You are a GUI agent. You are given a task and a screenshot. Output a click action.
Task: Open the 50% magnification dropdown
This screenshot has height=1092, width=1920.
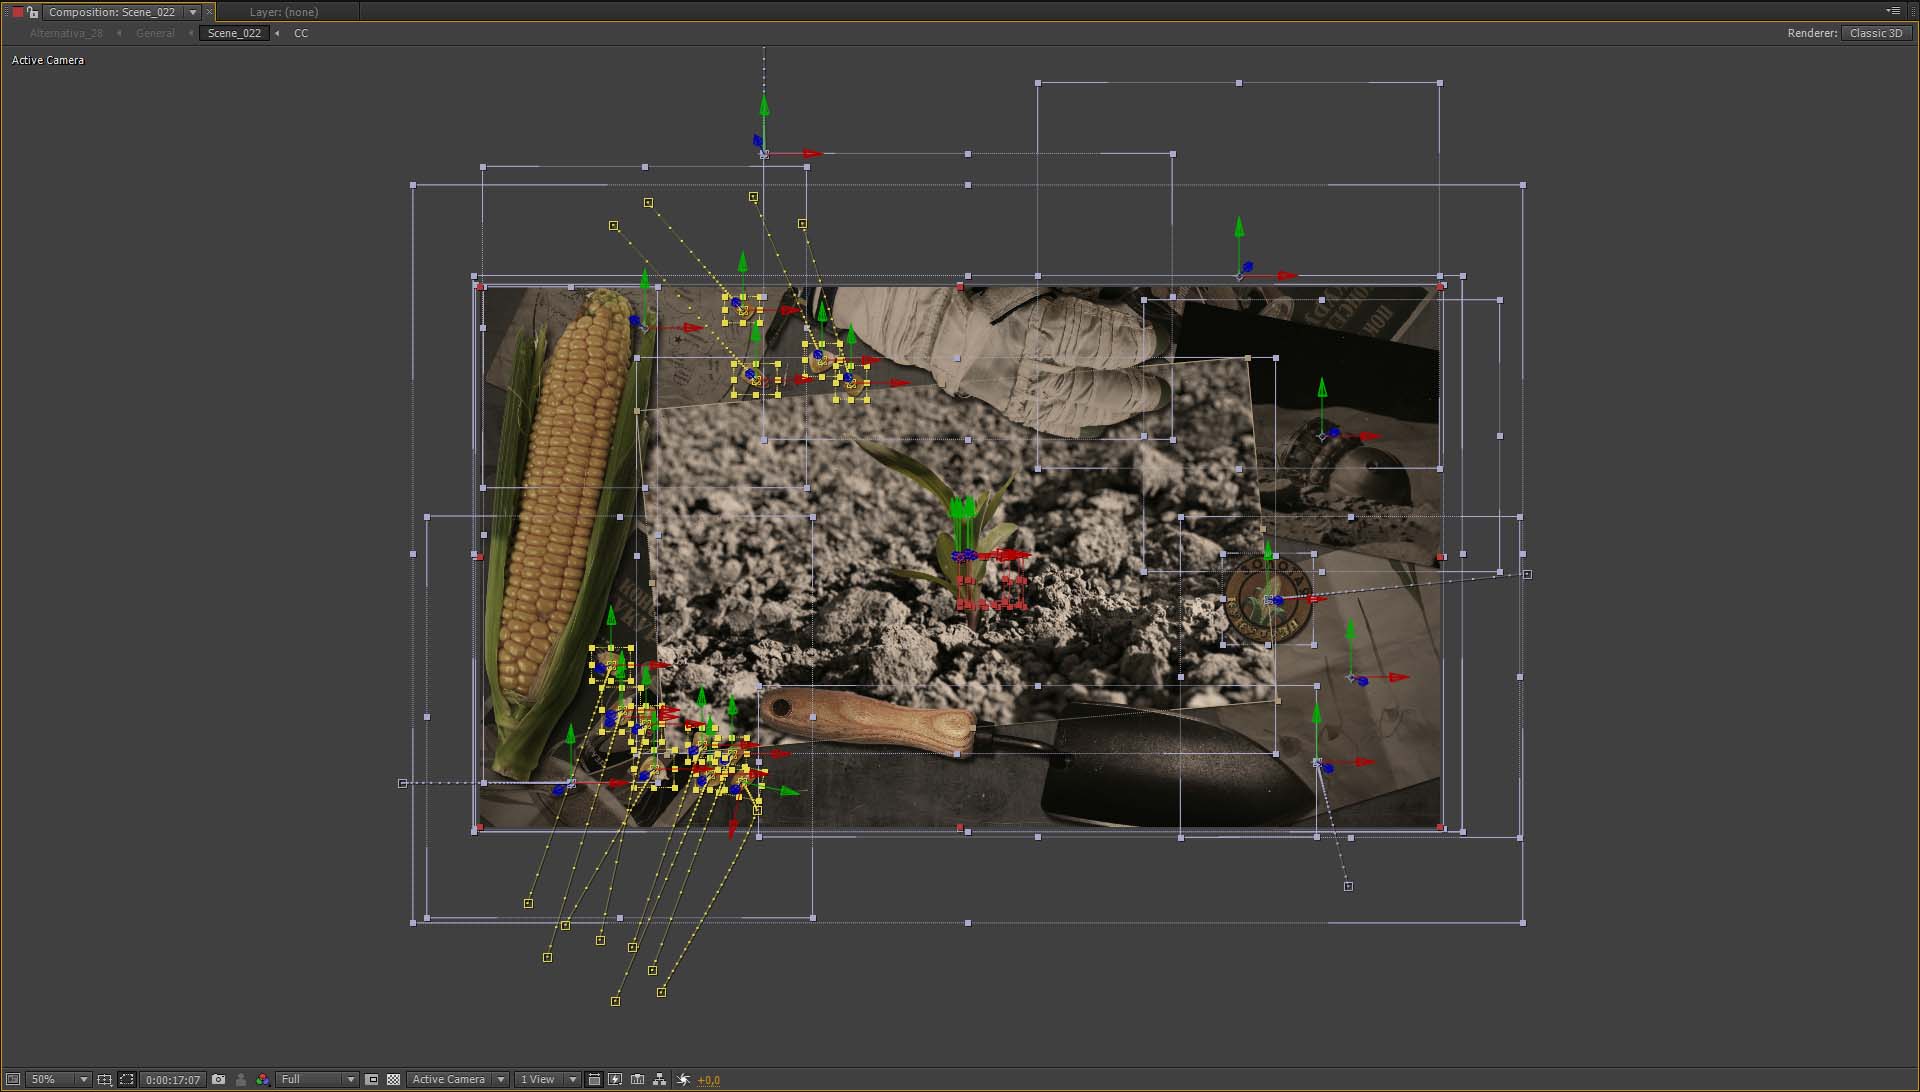[58, 1080]
